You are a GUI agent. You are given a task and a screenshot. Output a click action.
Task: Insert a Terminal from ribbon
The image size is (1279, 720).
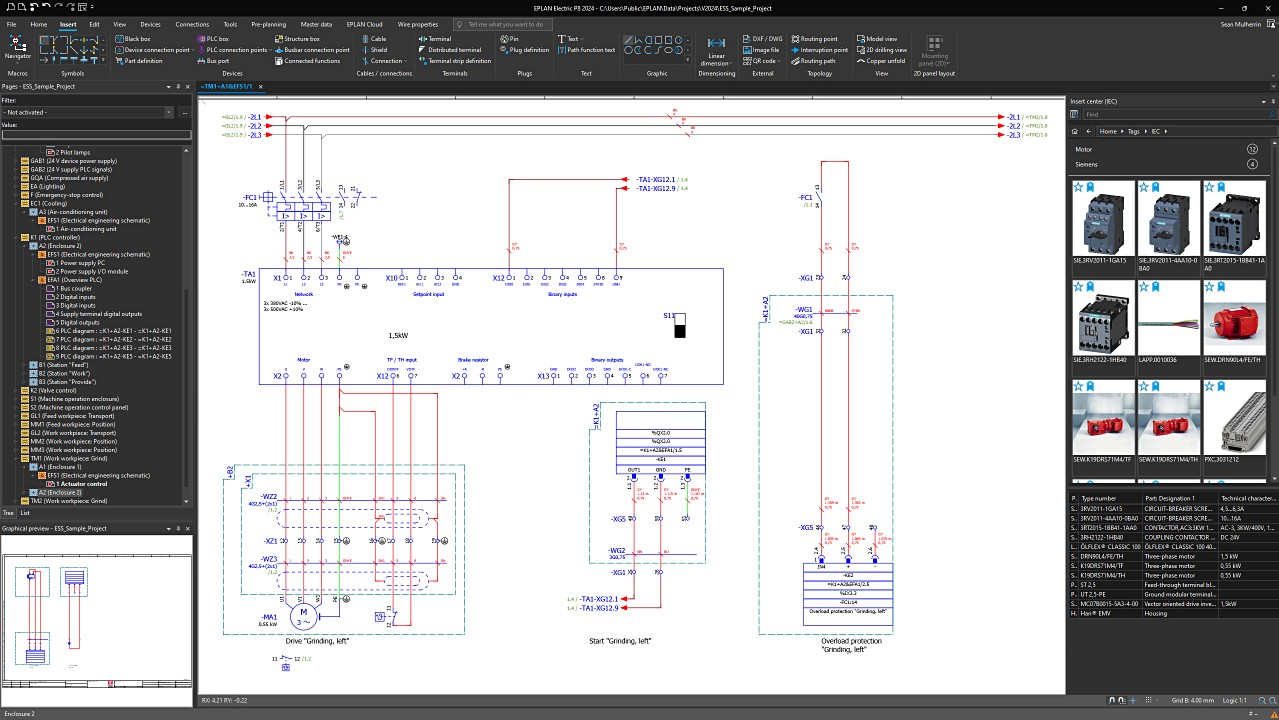439,38
